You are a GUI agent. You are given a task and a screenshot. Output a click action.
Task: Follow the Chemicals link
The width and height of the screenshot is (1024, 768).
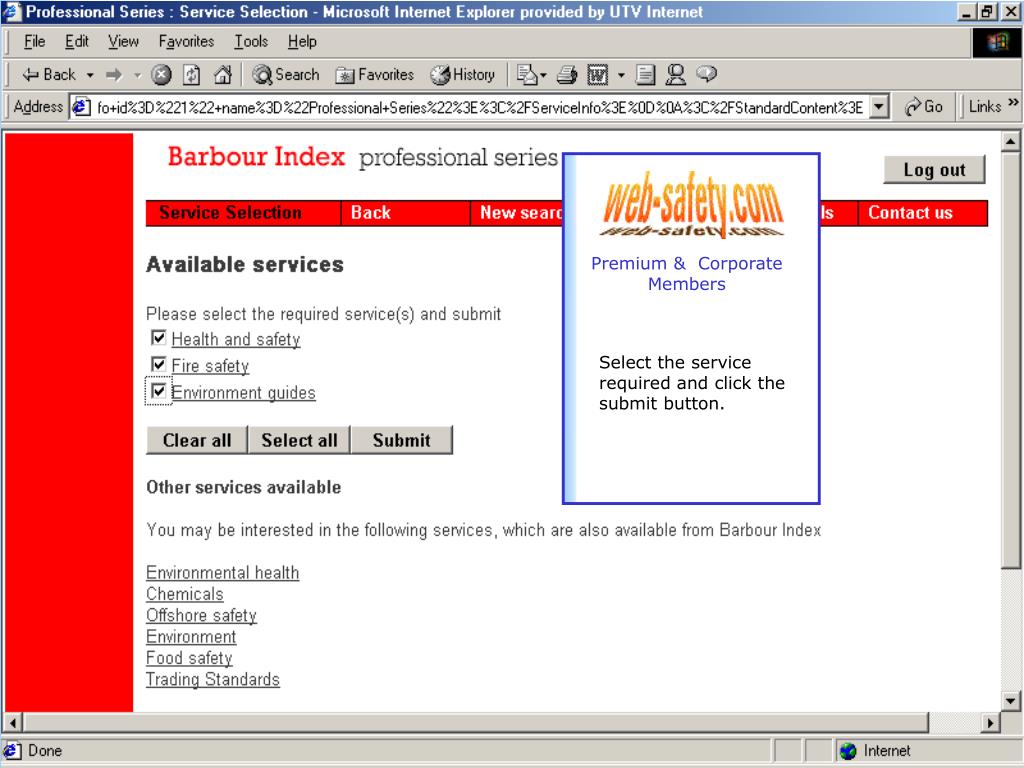coord(185,594)
